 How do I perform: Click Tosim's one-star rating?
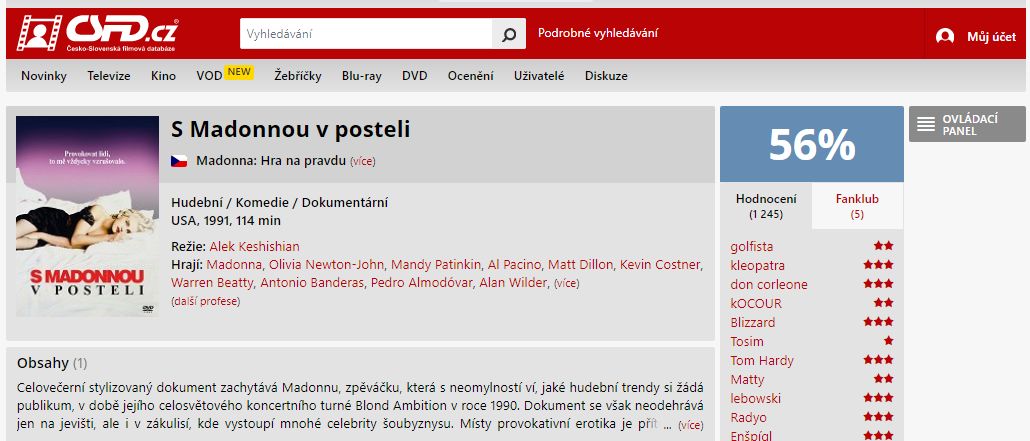pos(889,341)
